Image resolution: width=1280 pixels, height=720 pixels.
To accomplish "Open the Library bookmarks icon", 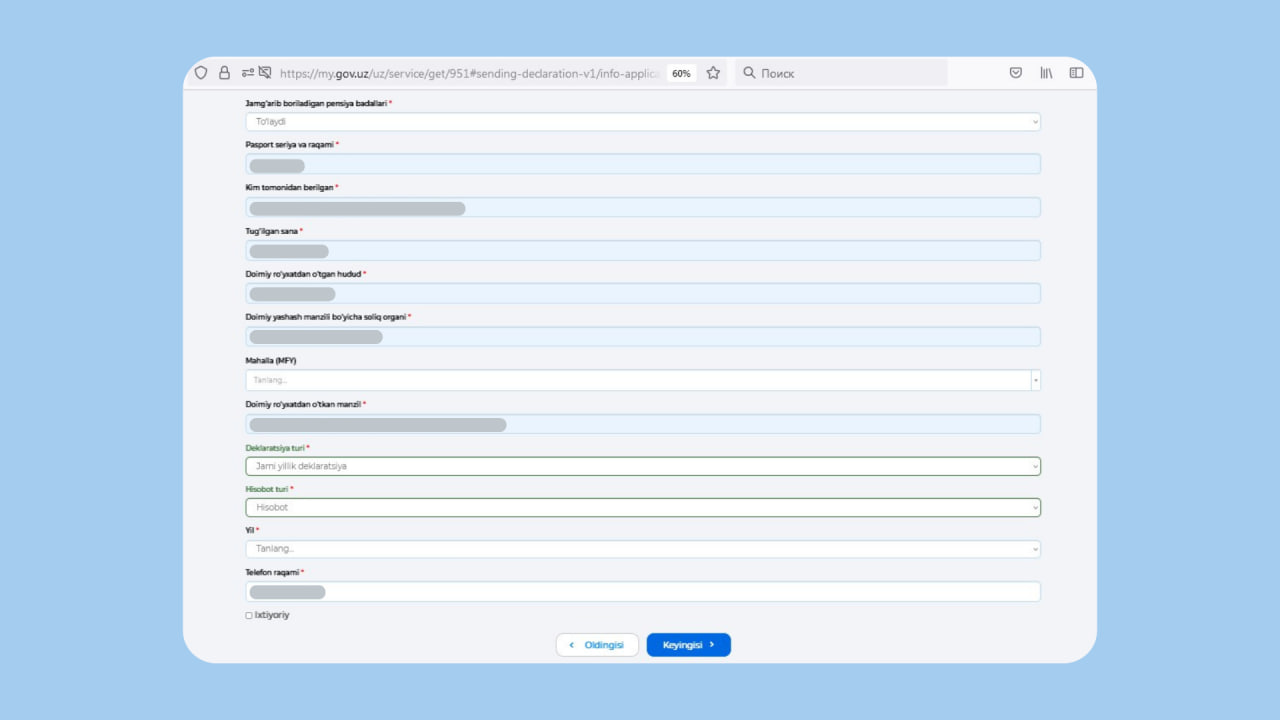I will coord(1046,73).
